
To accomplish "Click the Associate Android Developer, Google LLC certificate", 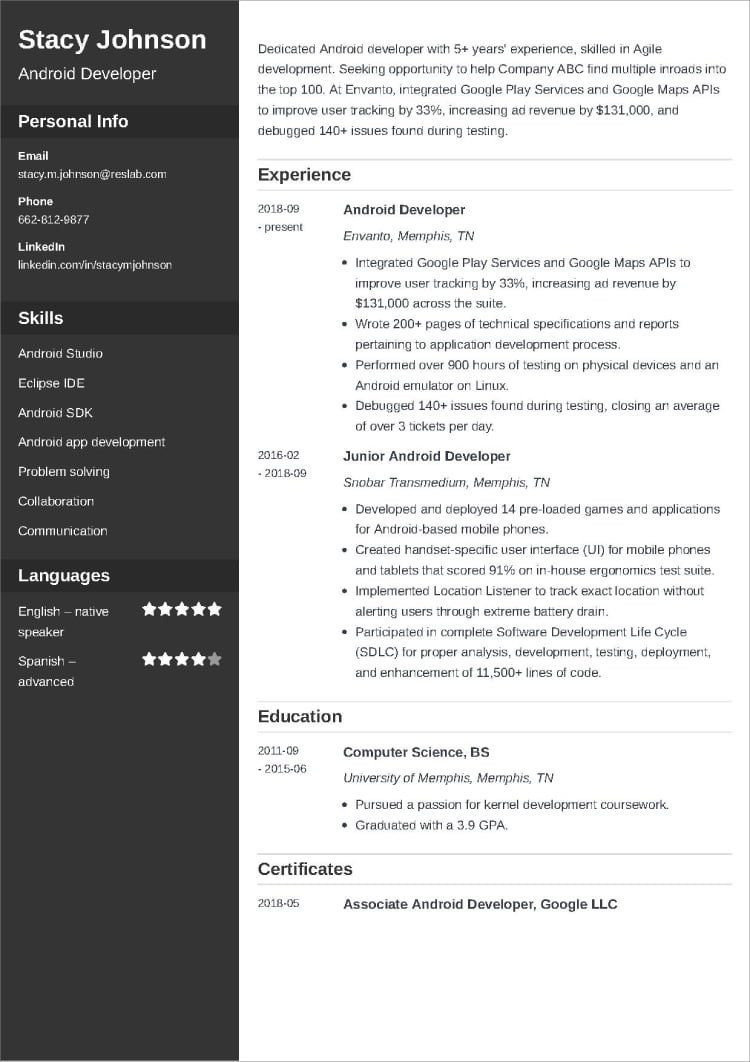I will point(480,904).
